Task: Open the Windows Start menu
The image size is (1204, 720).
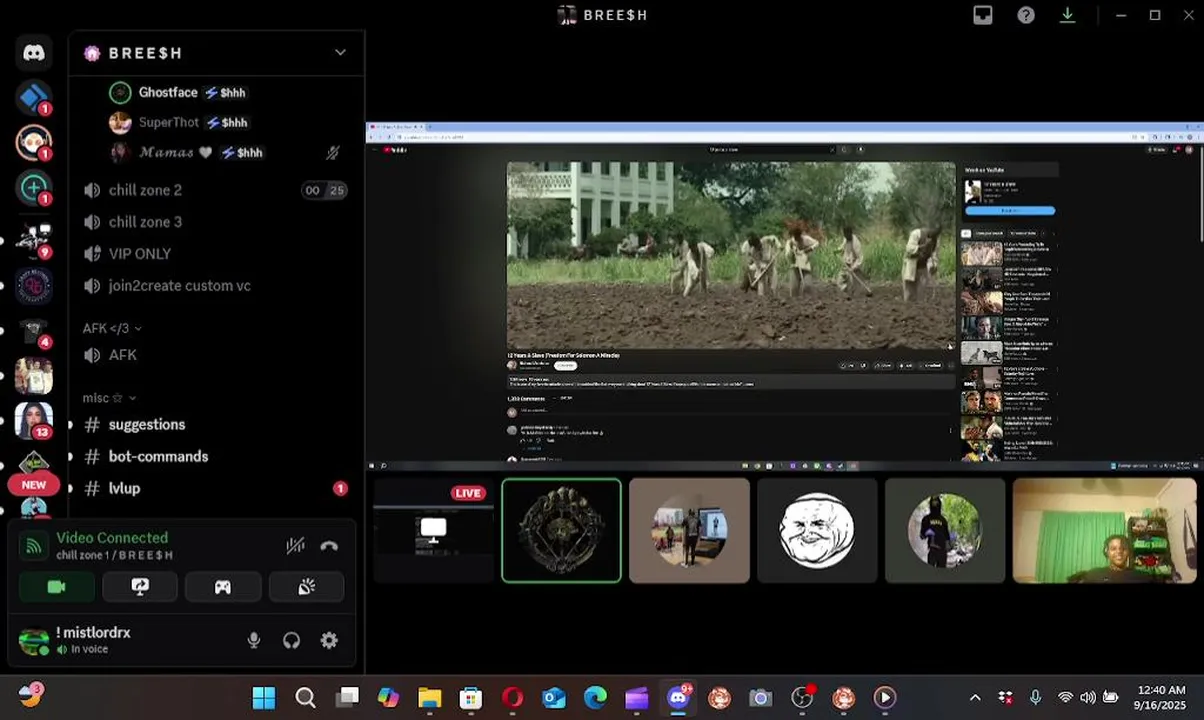Action: (264, 698)
